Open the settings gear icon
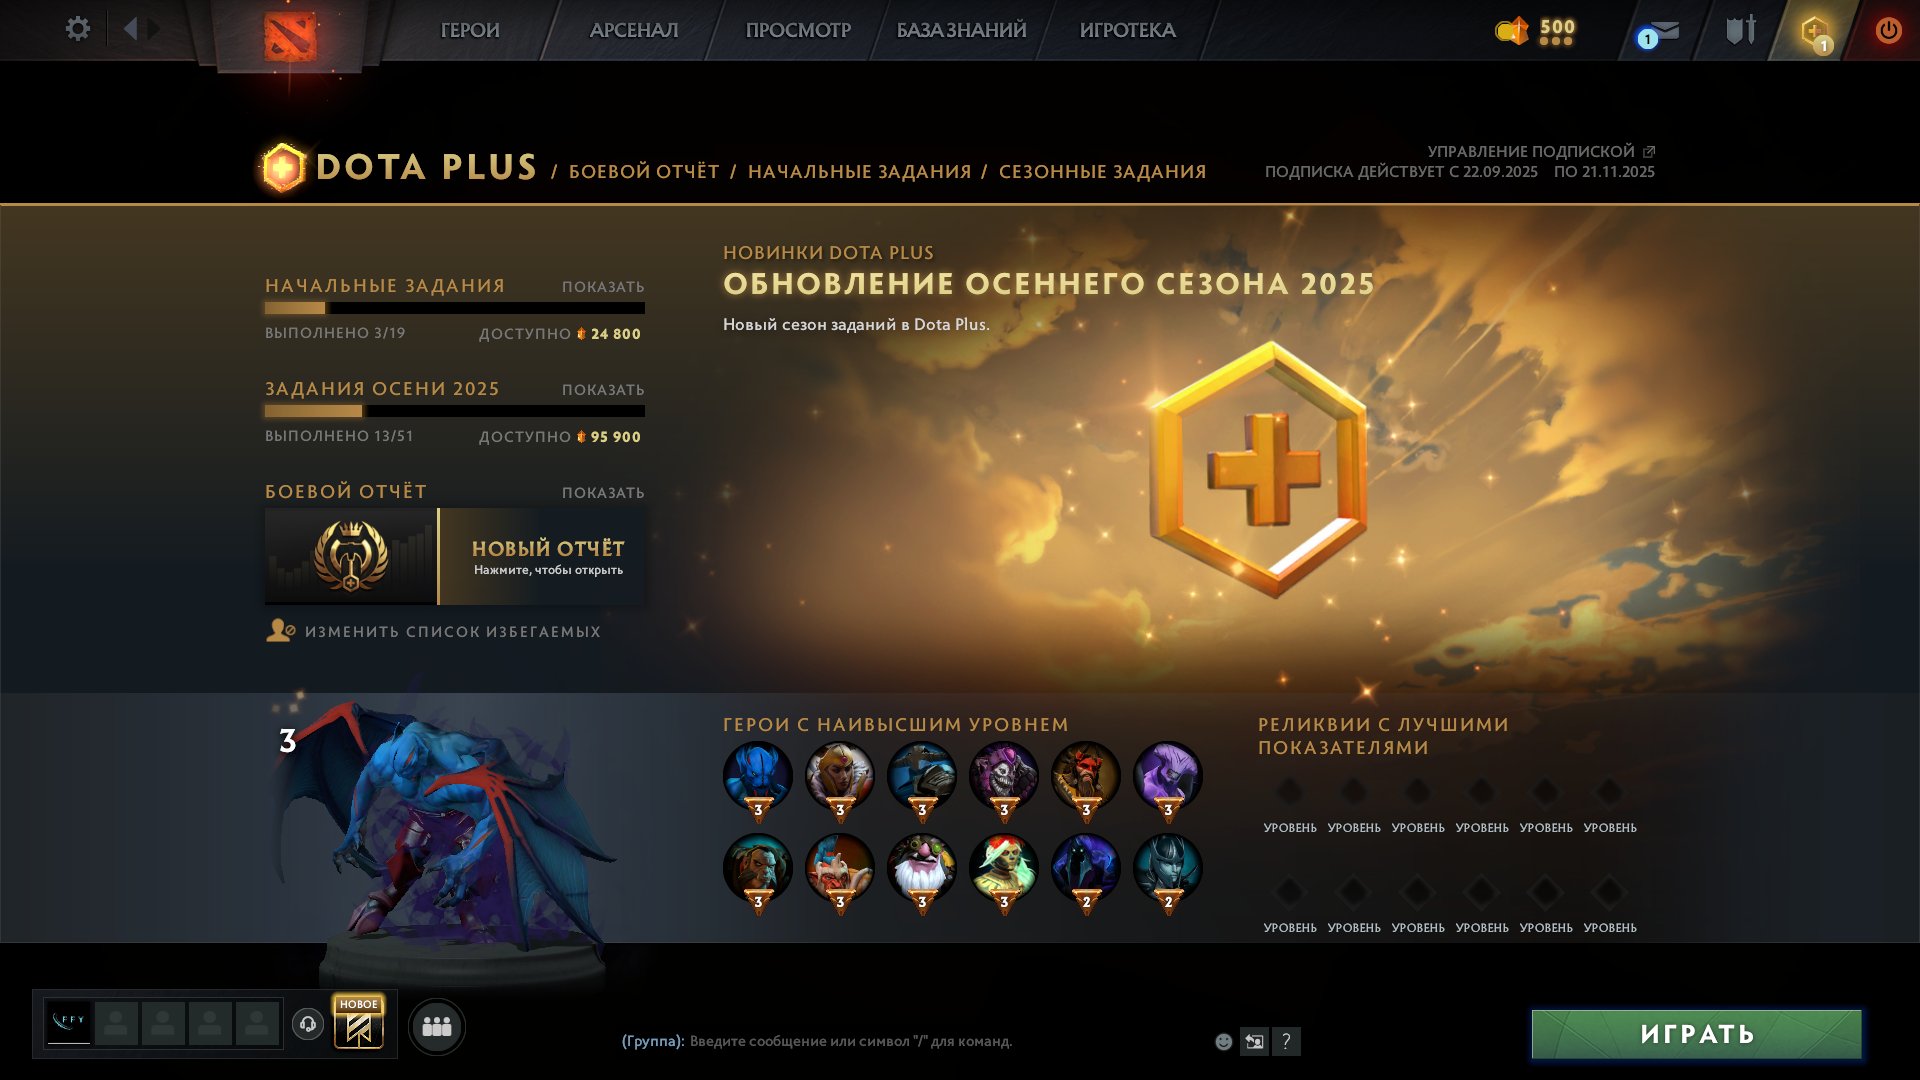1920x1080 pixels. tap(78, 29)
